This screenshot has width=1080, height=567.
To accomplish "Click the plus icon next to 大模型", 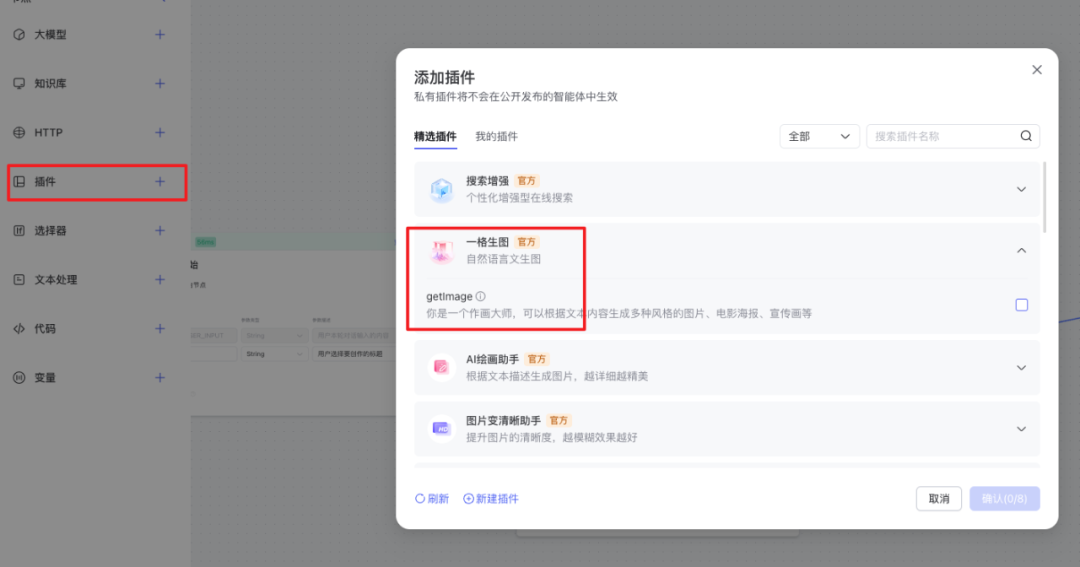I will pyautogui.click(x=160, y=35).
